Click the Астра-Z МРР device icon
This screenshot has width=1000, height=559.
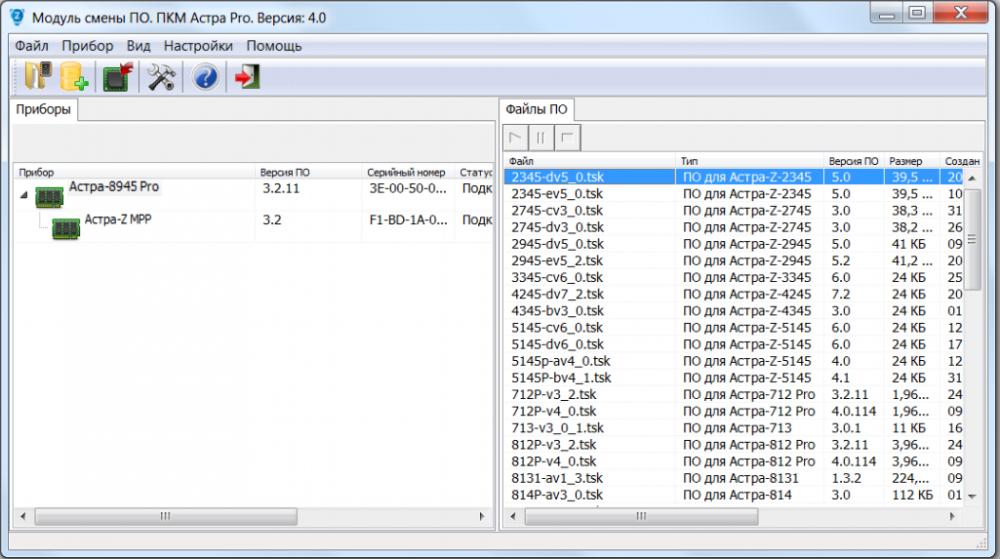coord(66,228)
